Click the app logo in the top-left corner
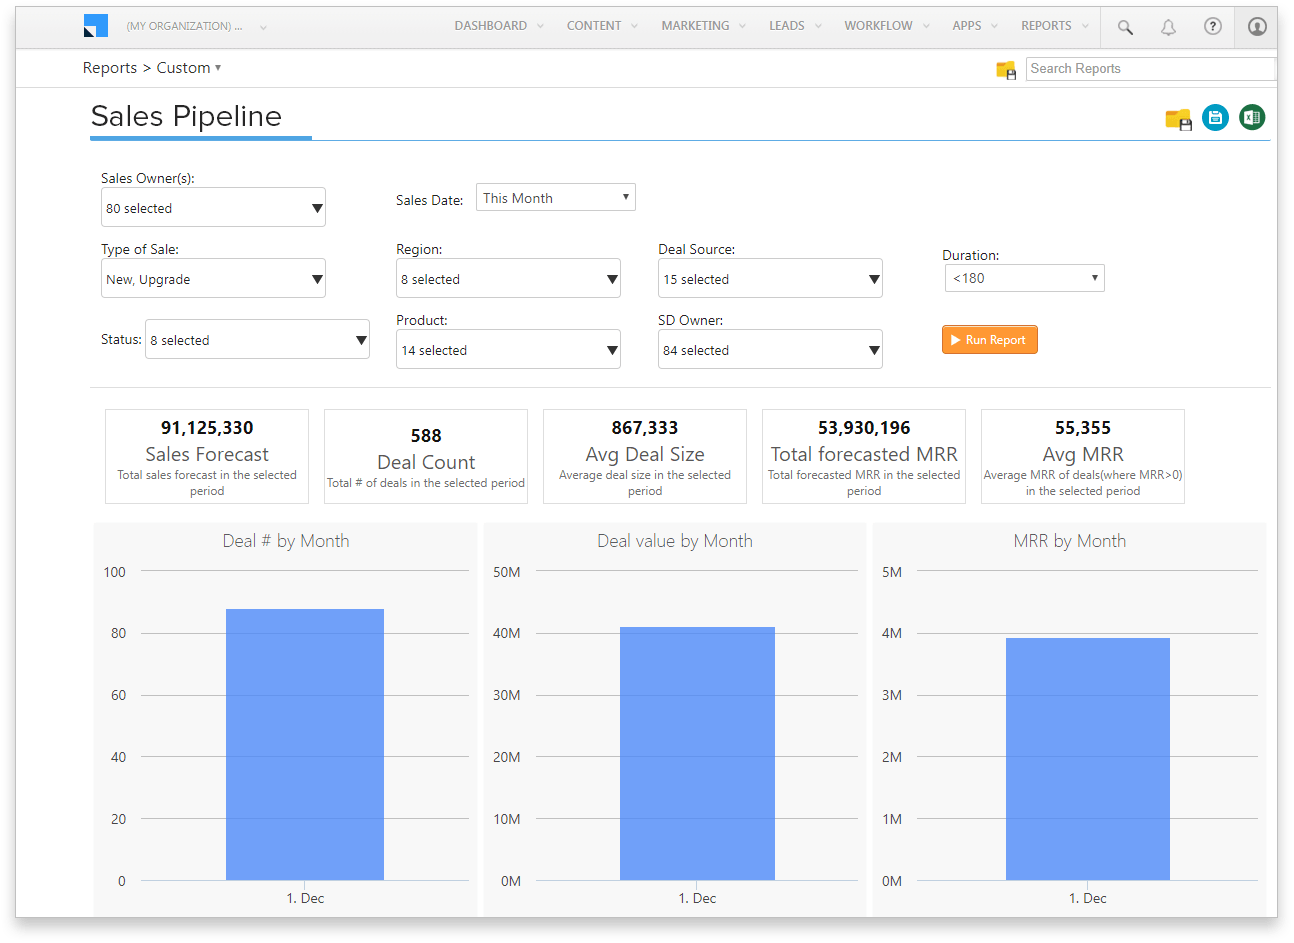The height and width of the screenshot is (943, 1294). (x=96, y=26)
